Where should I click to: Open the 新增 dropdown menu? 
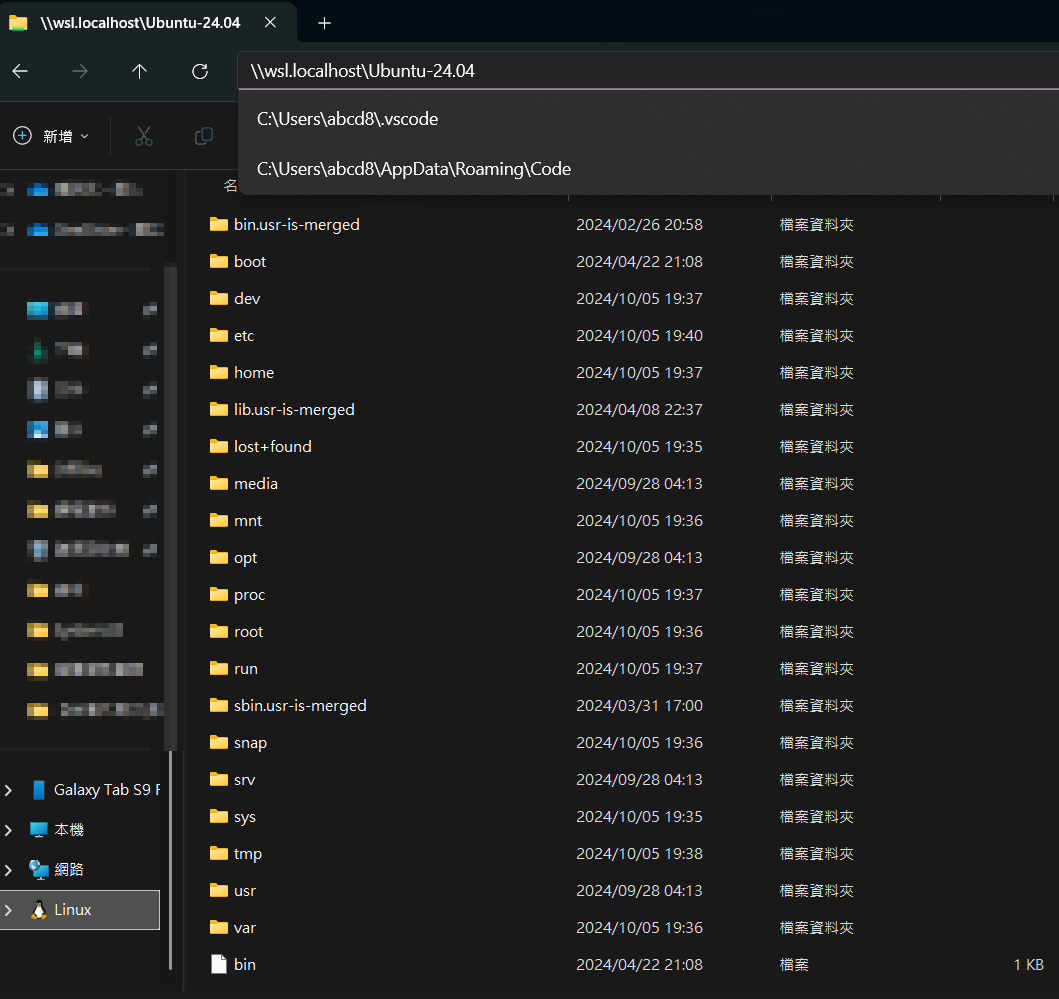tap(52, 136)
